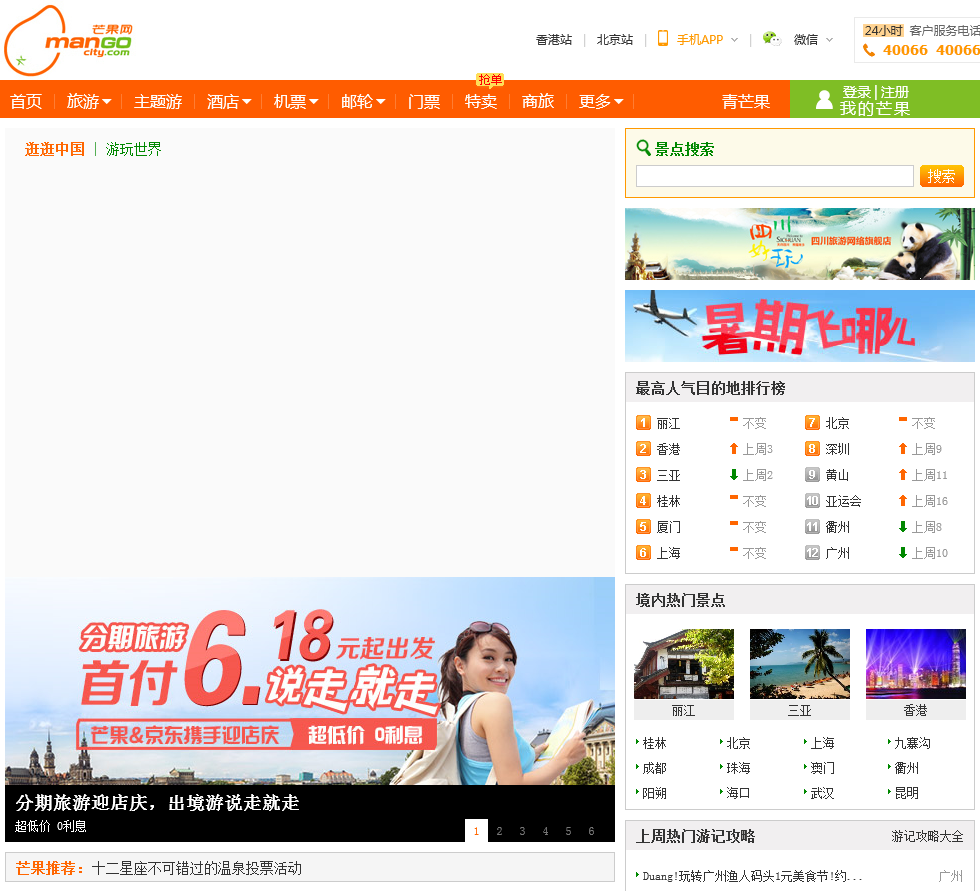
Task: Click the 九寨沟 destination link
Action: click(x=912, y=743)
